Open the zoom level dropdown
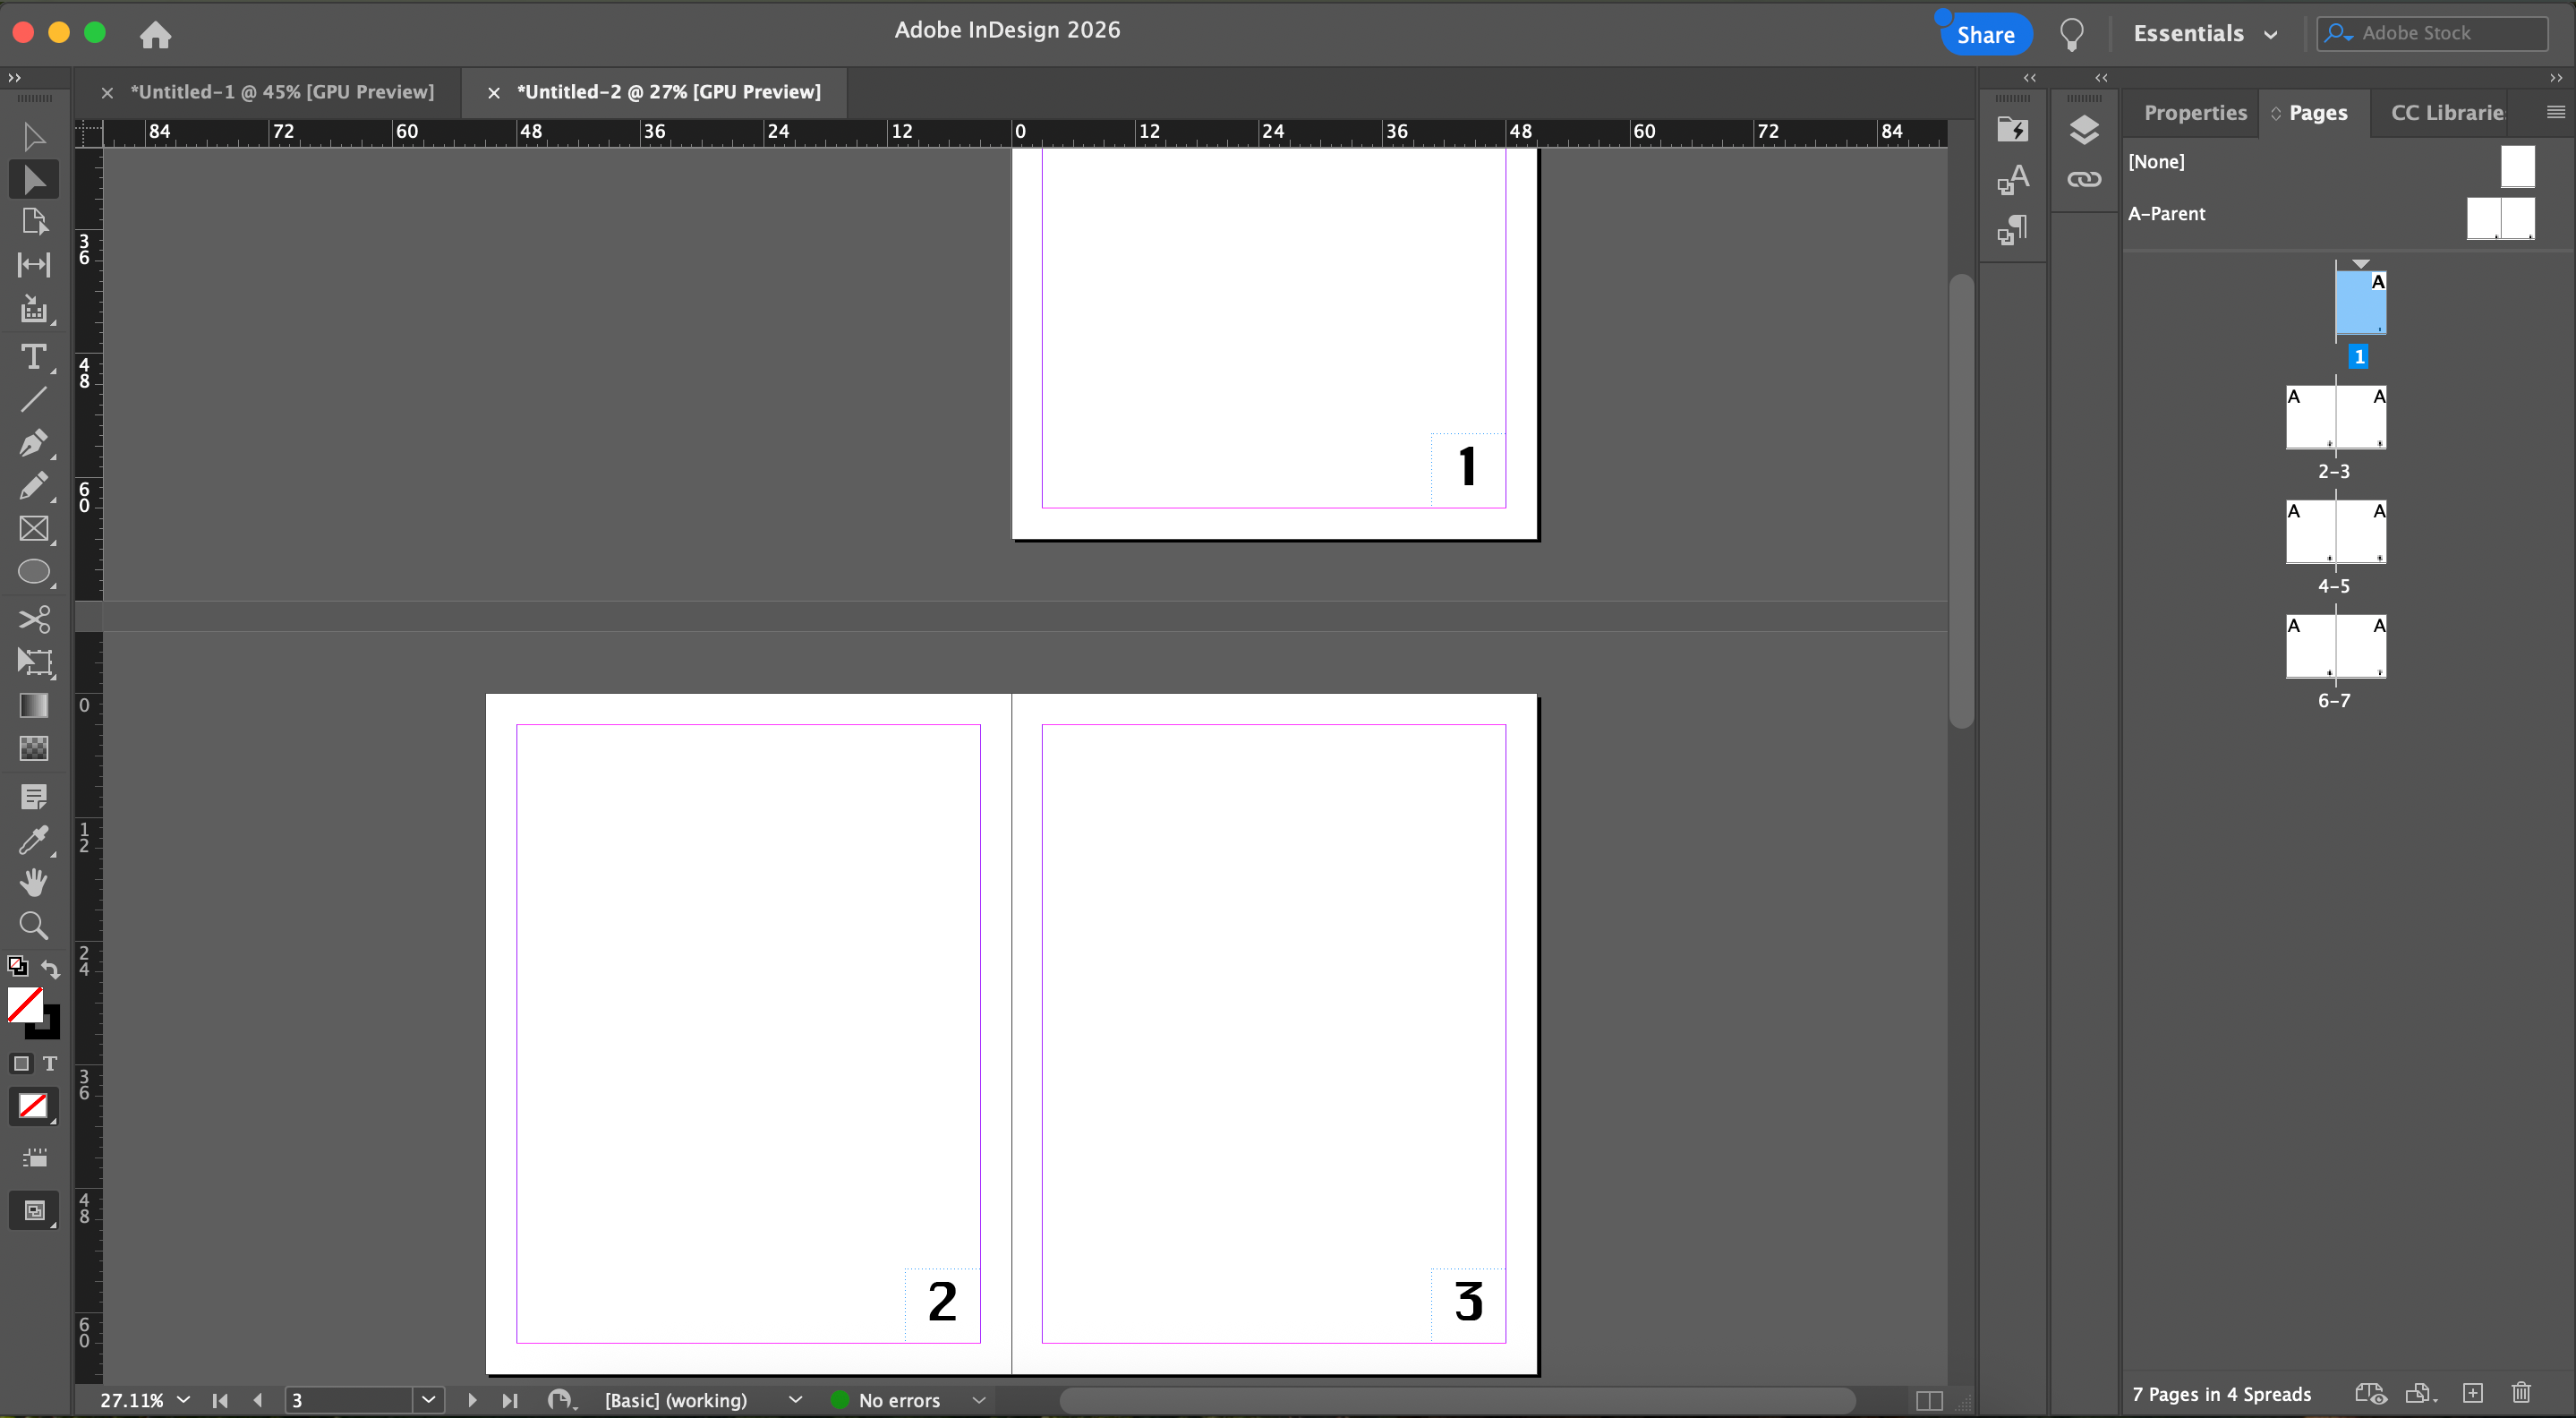The image size is (2576, 1418). click(x=183, y=1400)
